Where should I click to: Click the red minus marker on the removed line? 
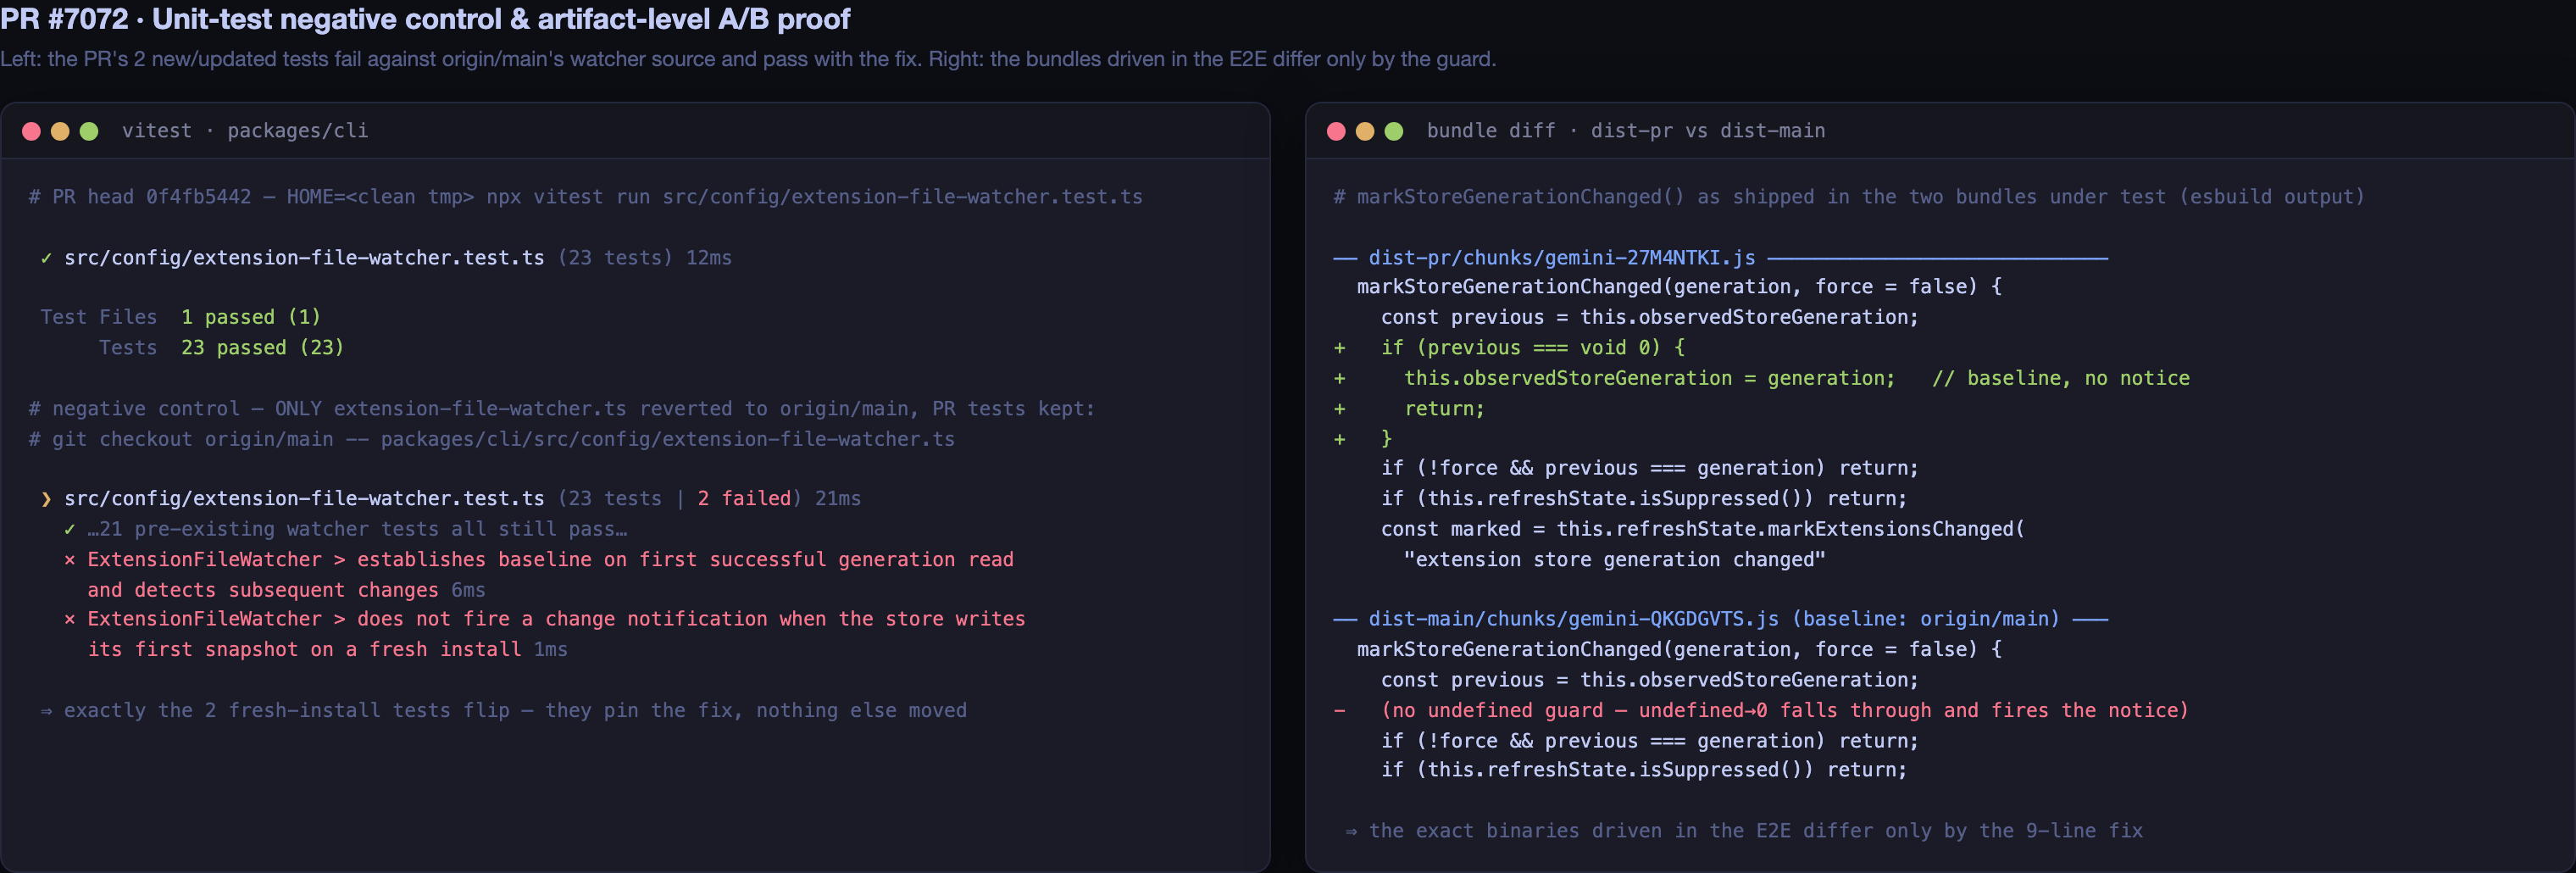point(1339,711)
